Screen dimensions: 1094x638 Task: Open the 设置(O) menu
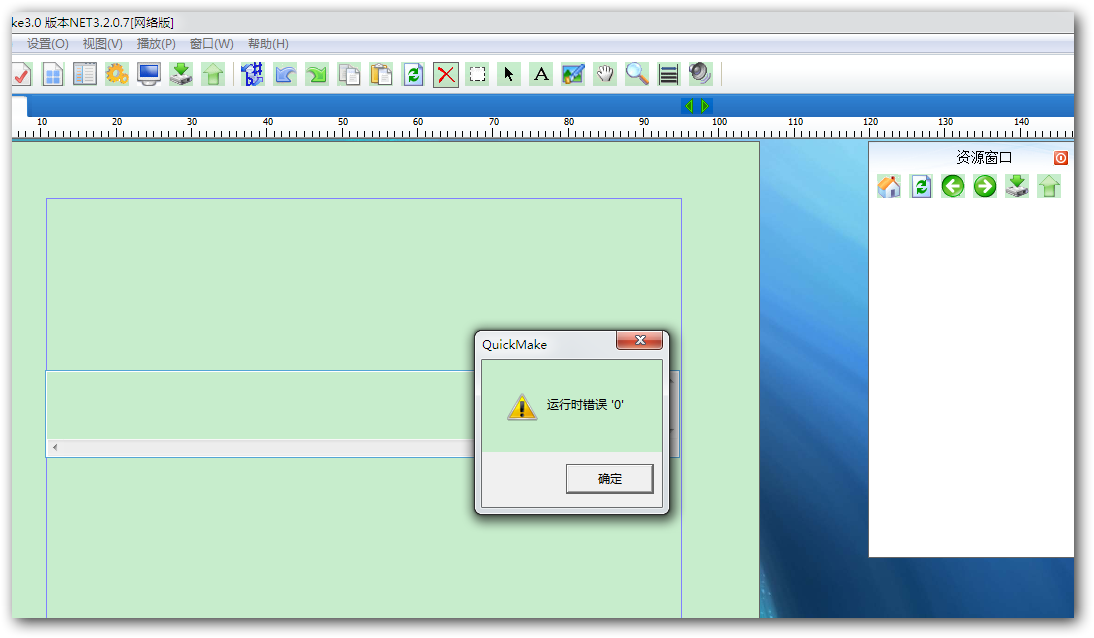tap(48, 44)
